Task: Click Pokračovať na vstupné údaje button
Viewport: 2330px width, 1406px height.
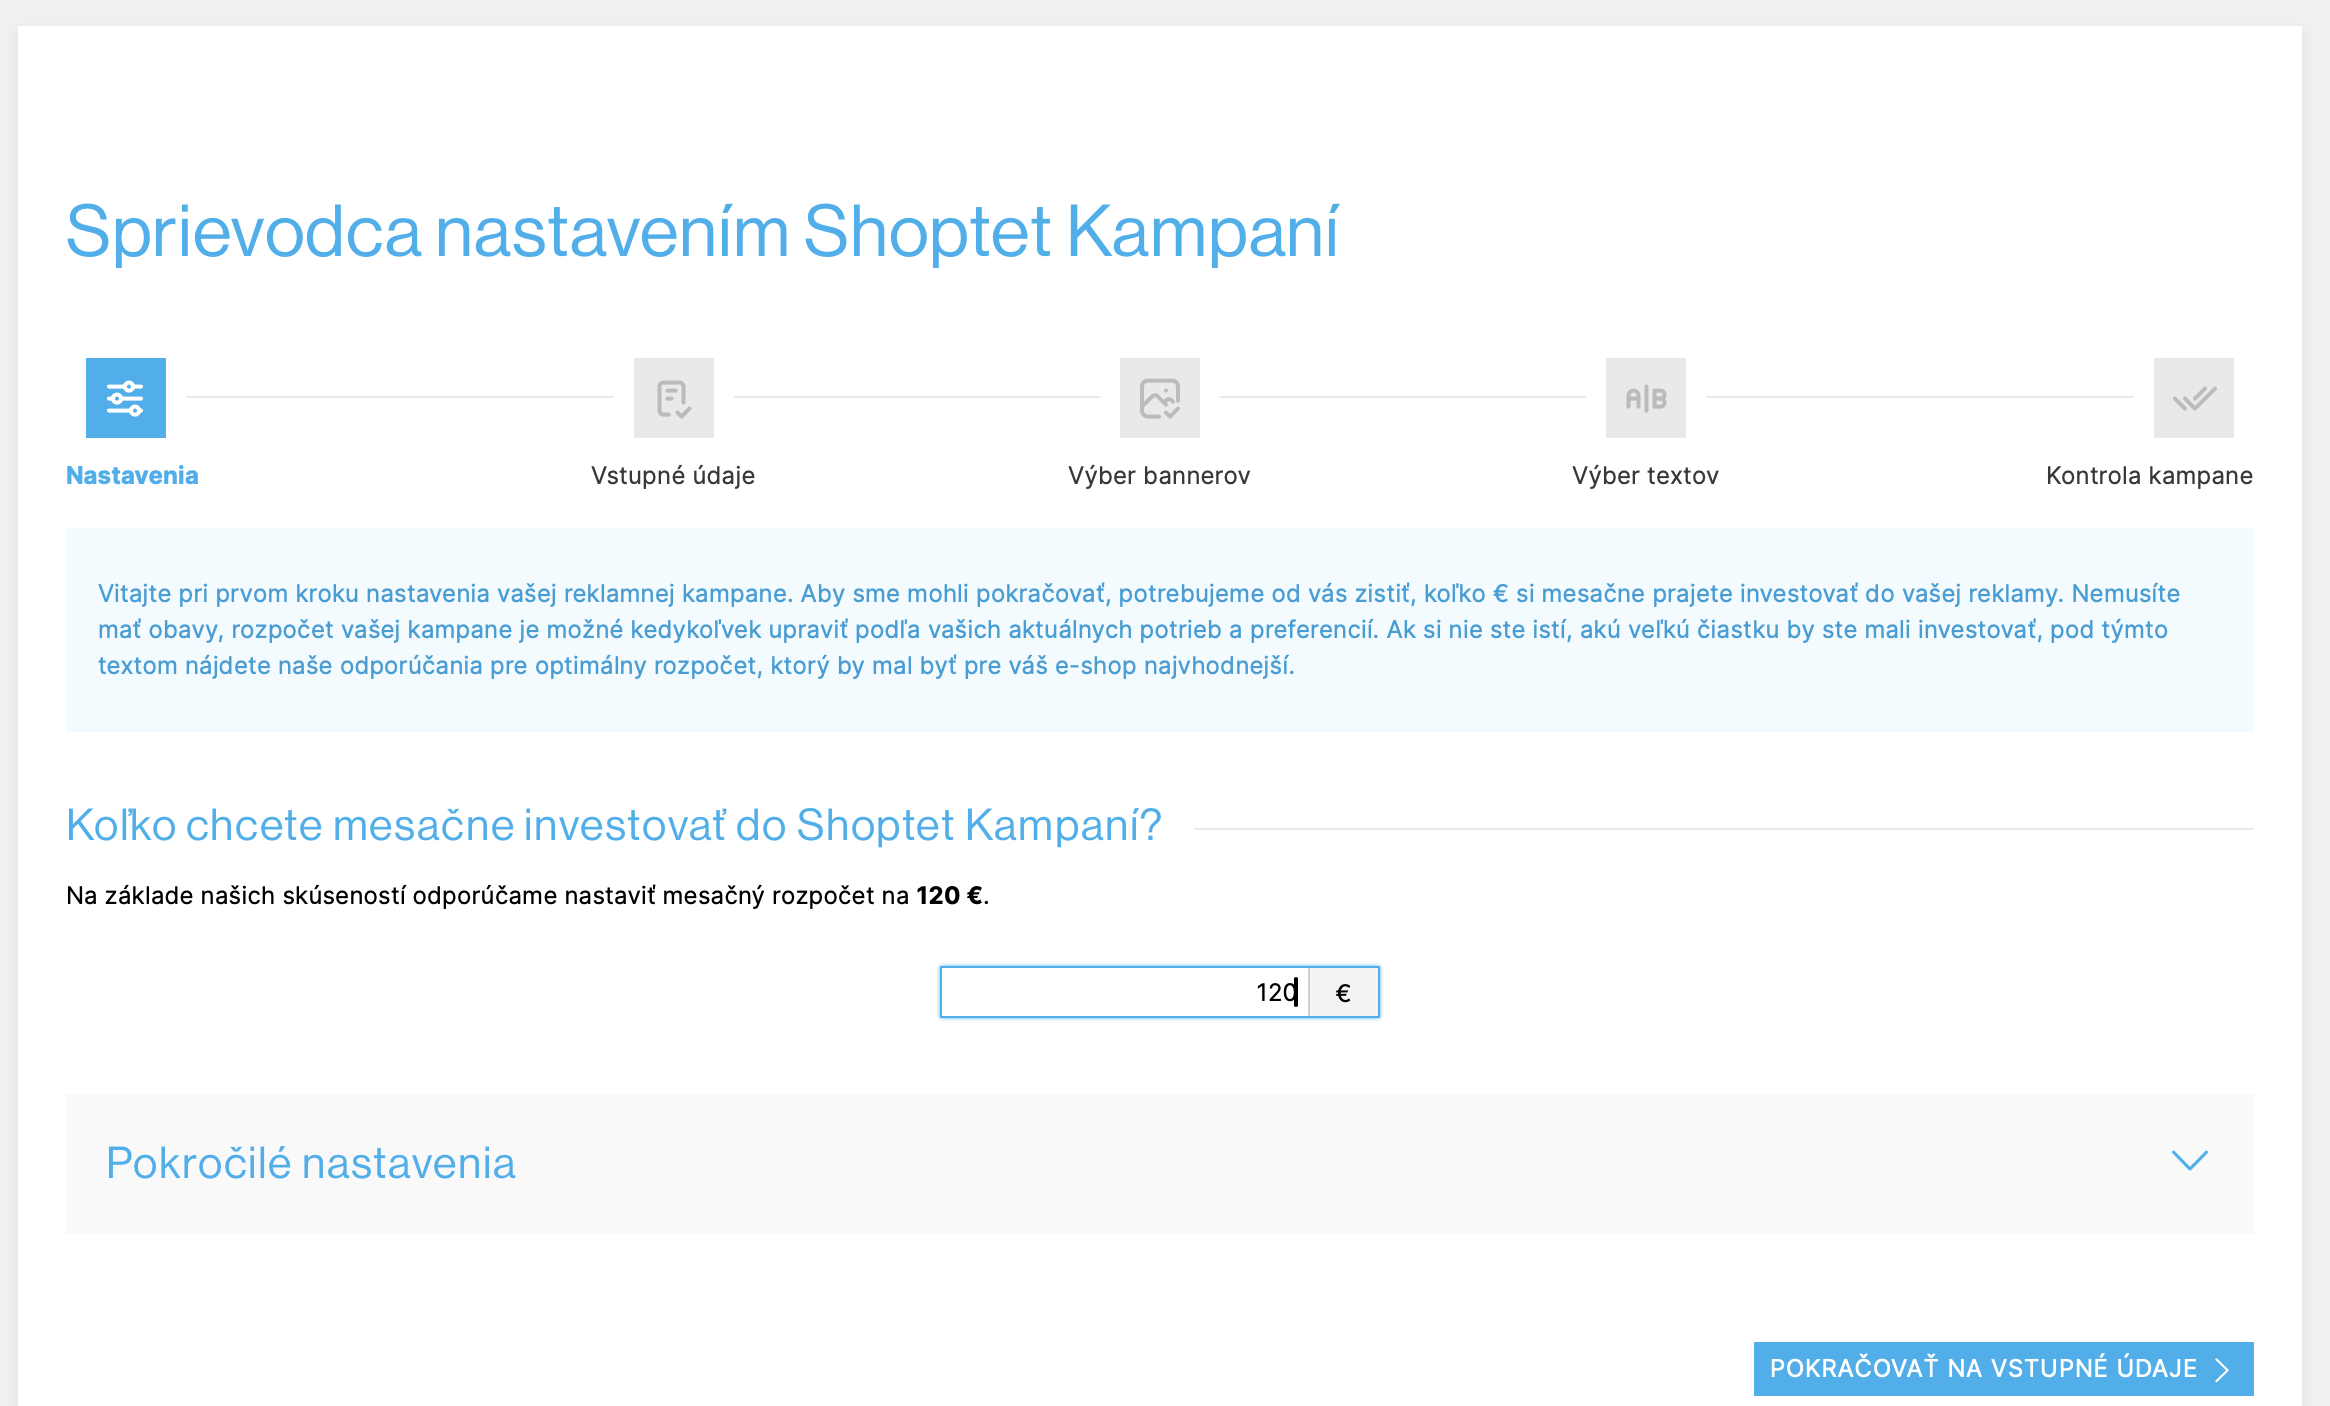Action: pyautogui.click(x=2003, y=1368)
